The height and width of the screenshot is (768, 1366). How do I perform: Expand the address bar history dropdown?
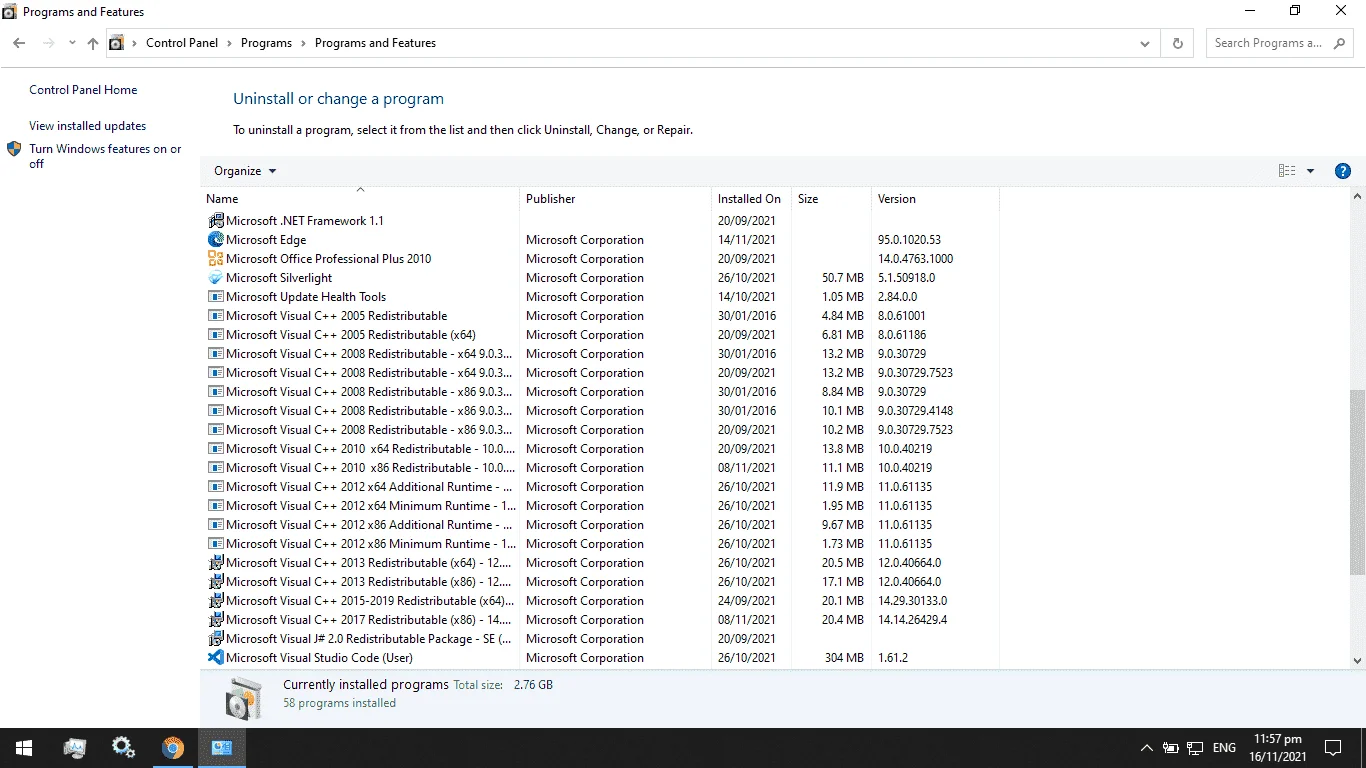click(1145, 43)
